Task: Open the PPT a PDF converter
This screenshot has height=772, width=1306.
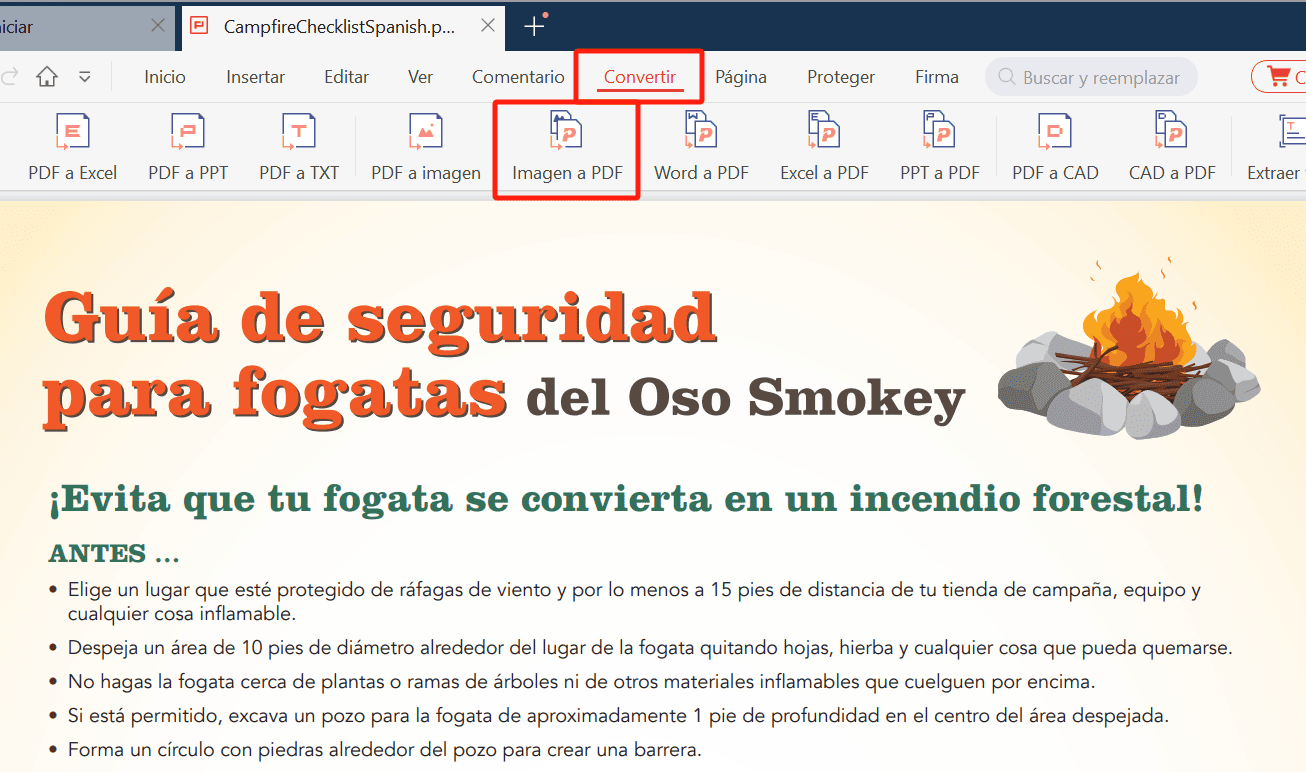Action: click(939, 145)
